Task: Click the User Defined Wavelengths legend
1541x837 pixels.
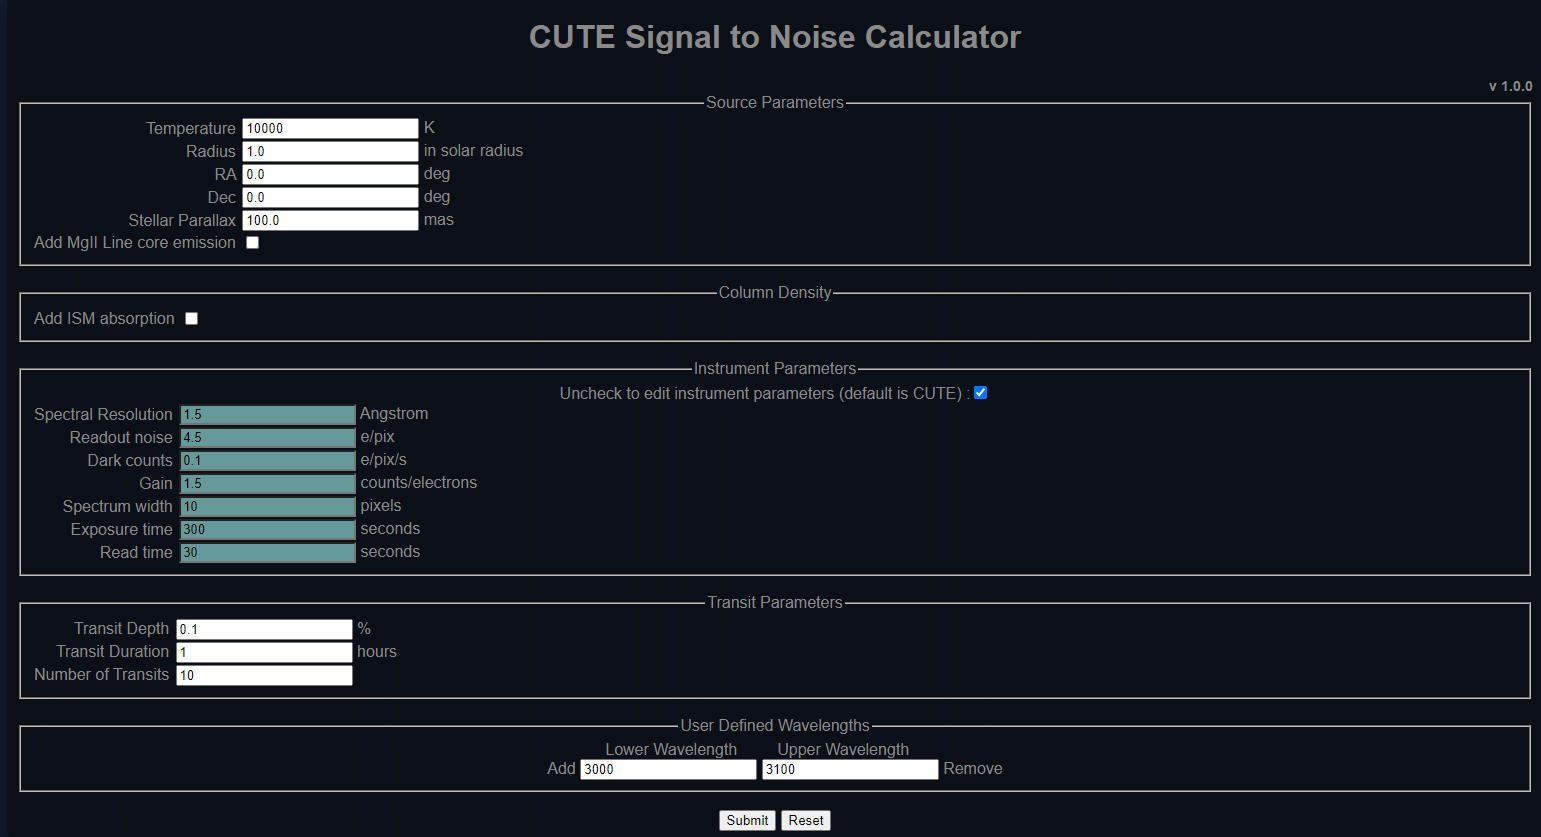Action: point(775,725)
